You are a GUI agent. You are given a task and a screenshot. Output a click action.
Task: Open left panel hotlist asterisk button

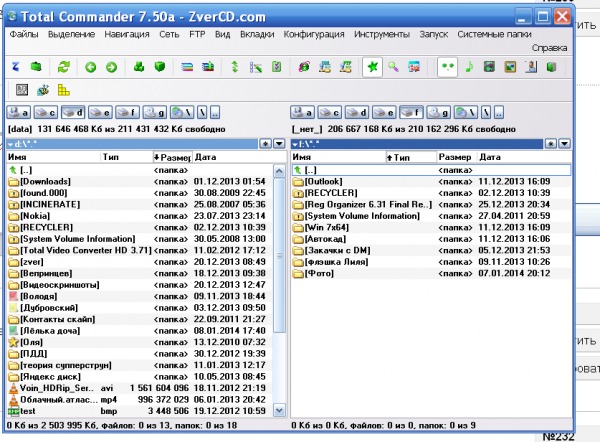tap(265, 144)
